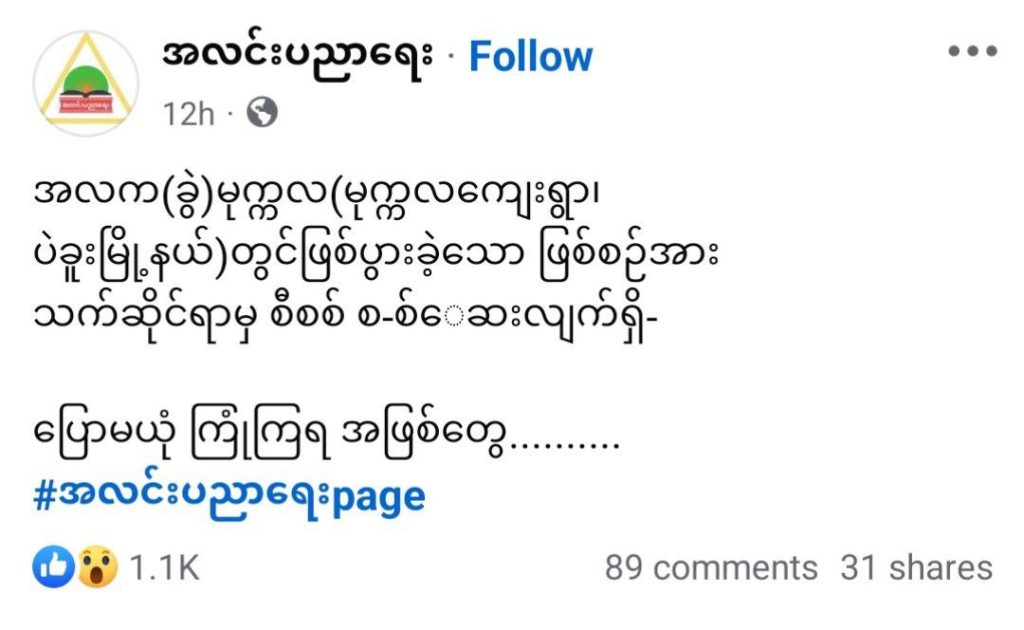Click the 12h post timestamp
This screenshot has width=1024, height=630.
(188, 114)
